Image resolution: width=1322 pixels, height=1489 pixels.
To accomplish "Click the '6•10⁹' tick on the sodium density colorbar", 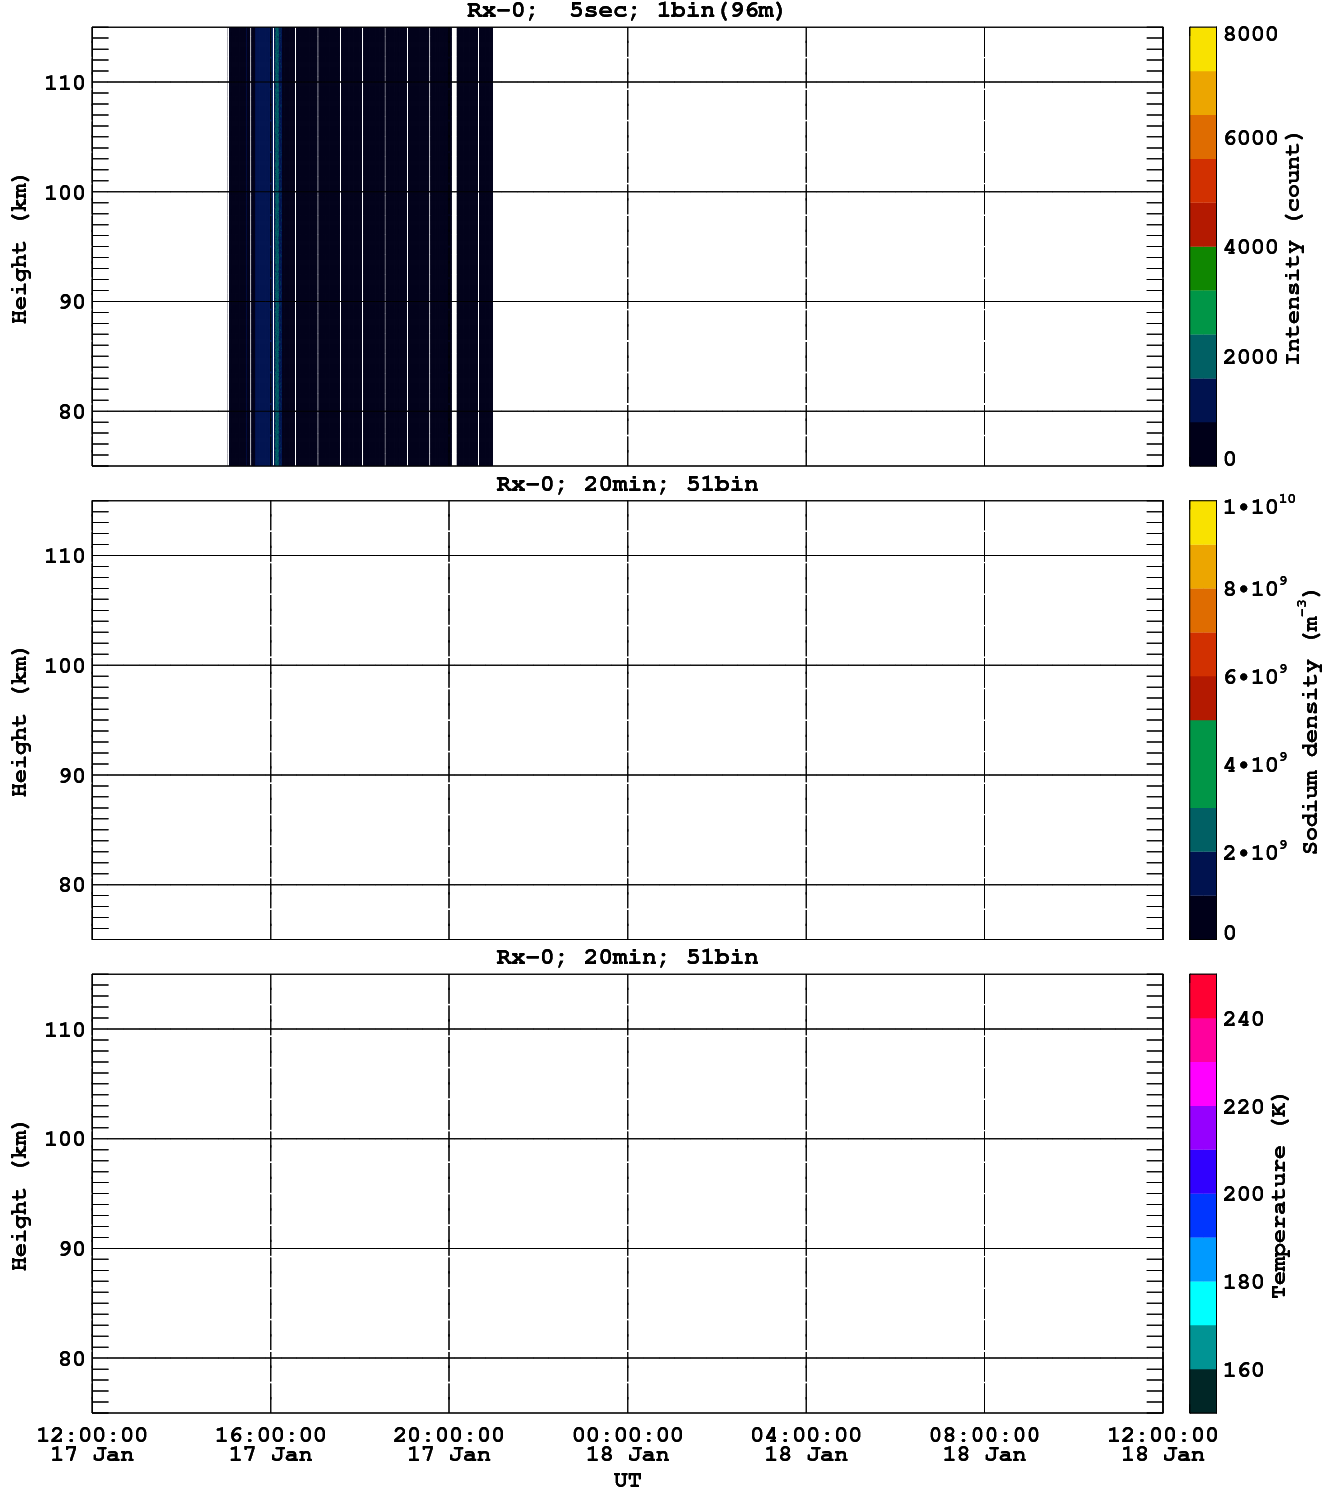I will point(1256,676).
